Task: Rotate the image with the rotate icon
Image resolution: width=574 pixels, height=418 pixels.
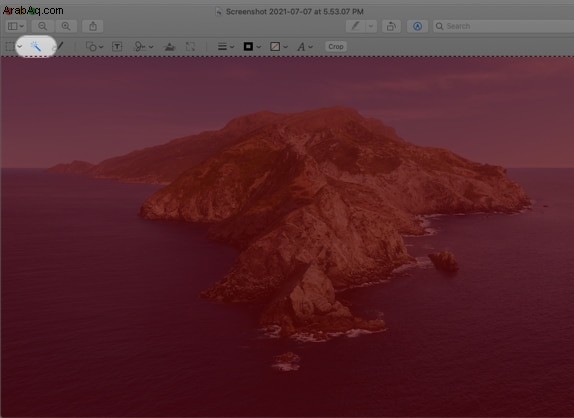Action: [x=391, y=26]
